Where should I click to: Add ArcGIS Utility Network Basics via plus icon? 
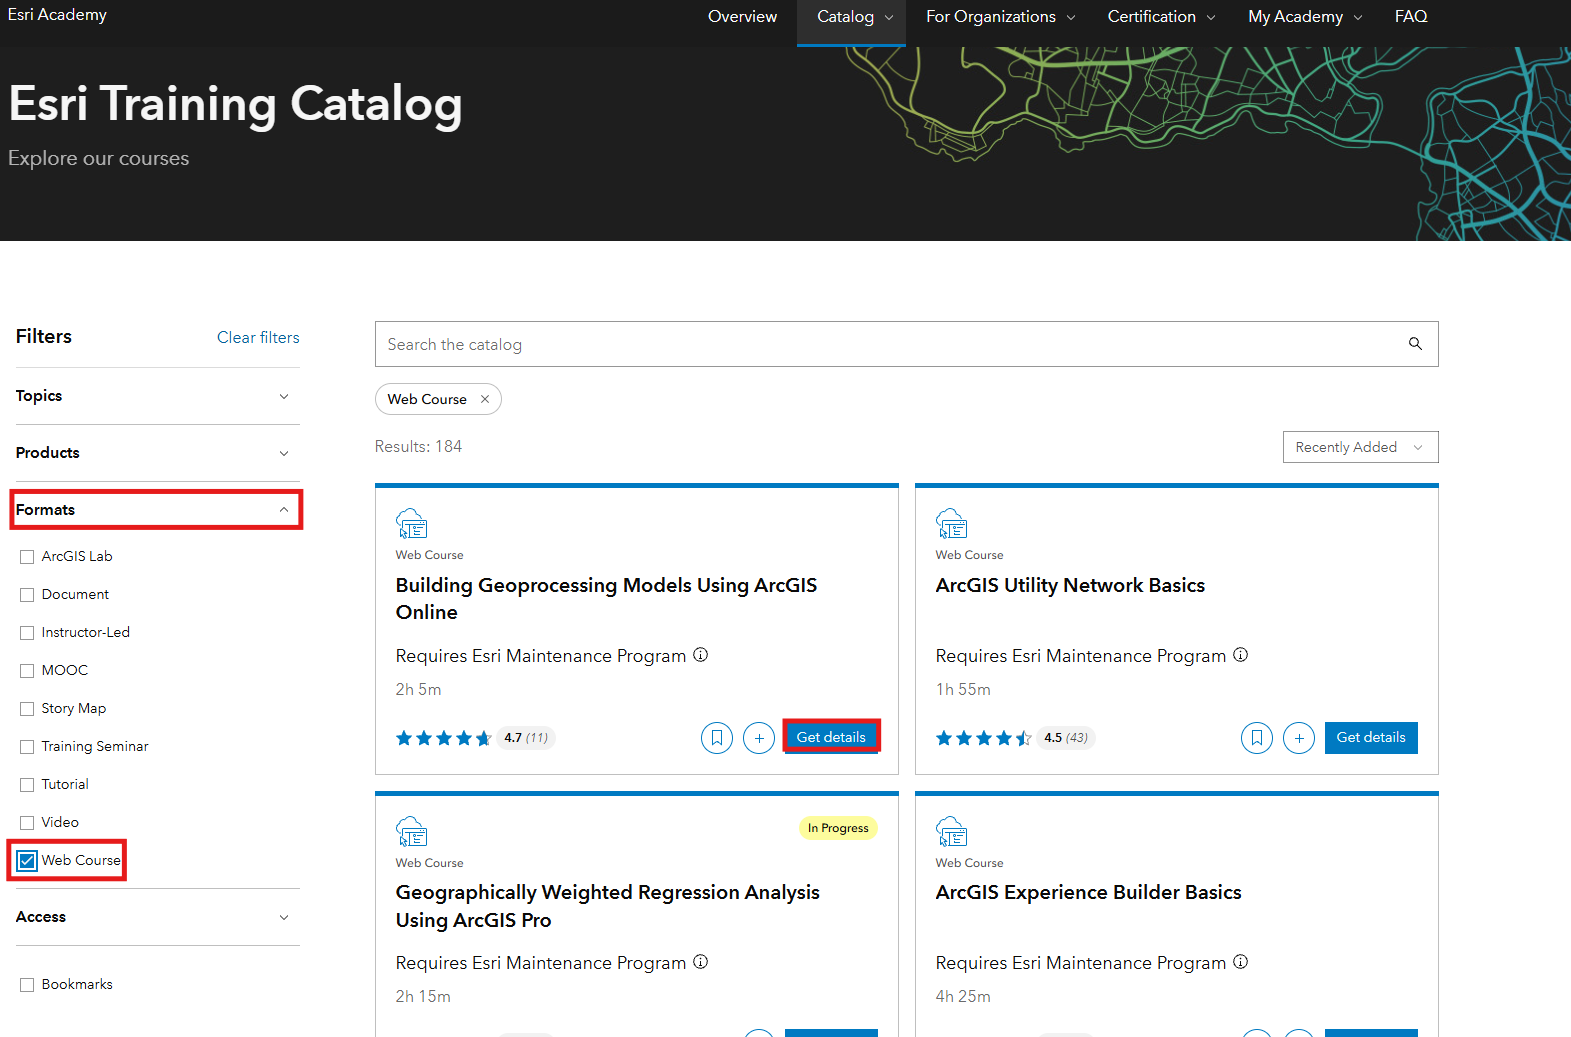click(x=1299, y=738)
